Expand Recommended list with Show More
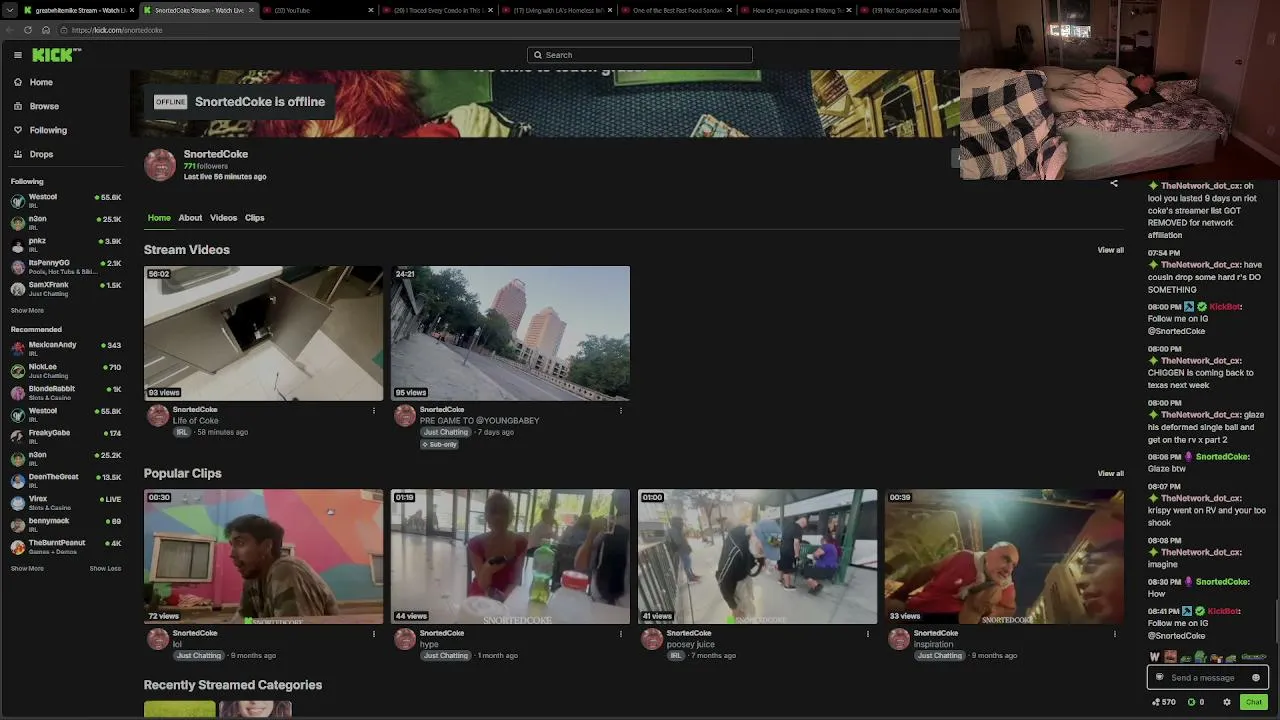Viewport: 1280px width, 720px height. click(x=27, y=568)
